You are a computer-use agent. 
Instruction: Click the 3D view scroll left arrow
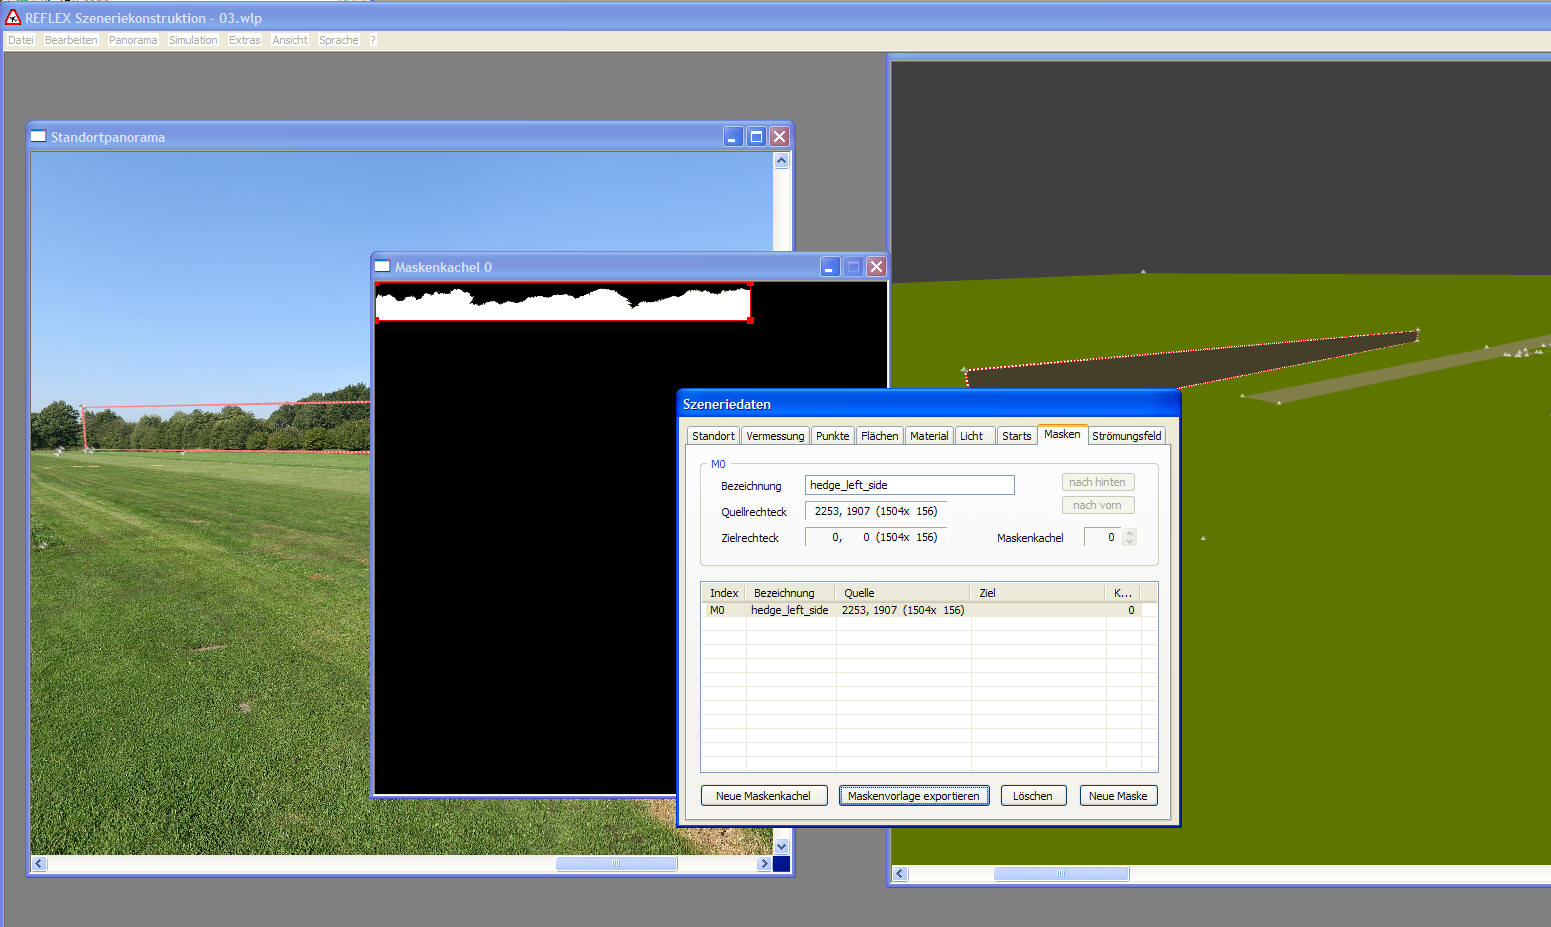point(900,874)
